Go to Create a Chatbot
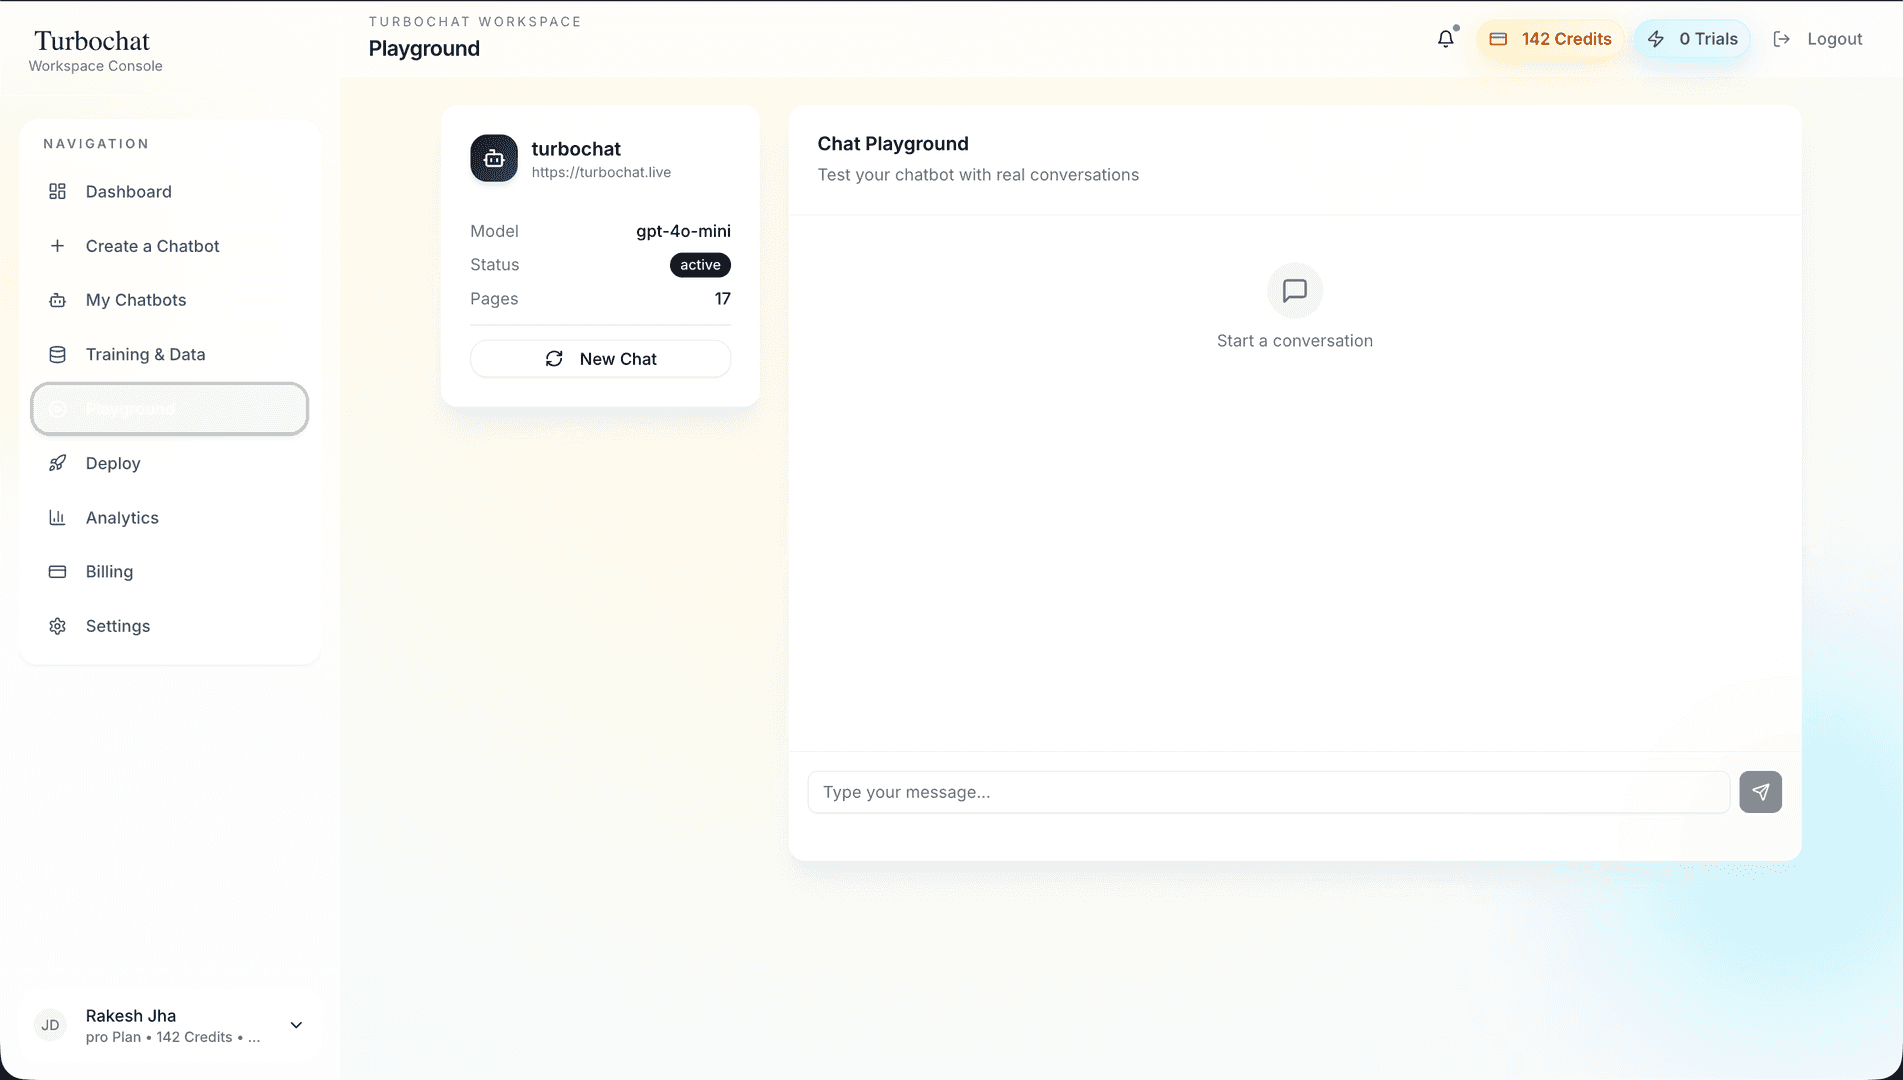This screenshot has height=1080, width=1903. click(x=169, y=246)
